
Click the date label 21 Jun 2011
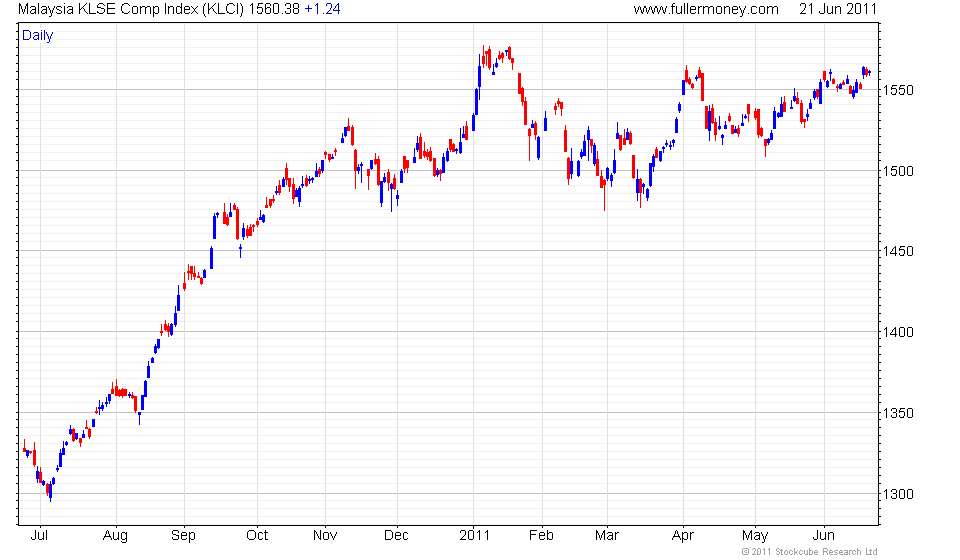[838, 9]
